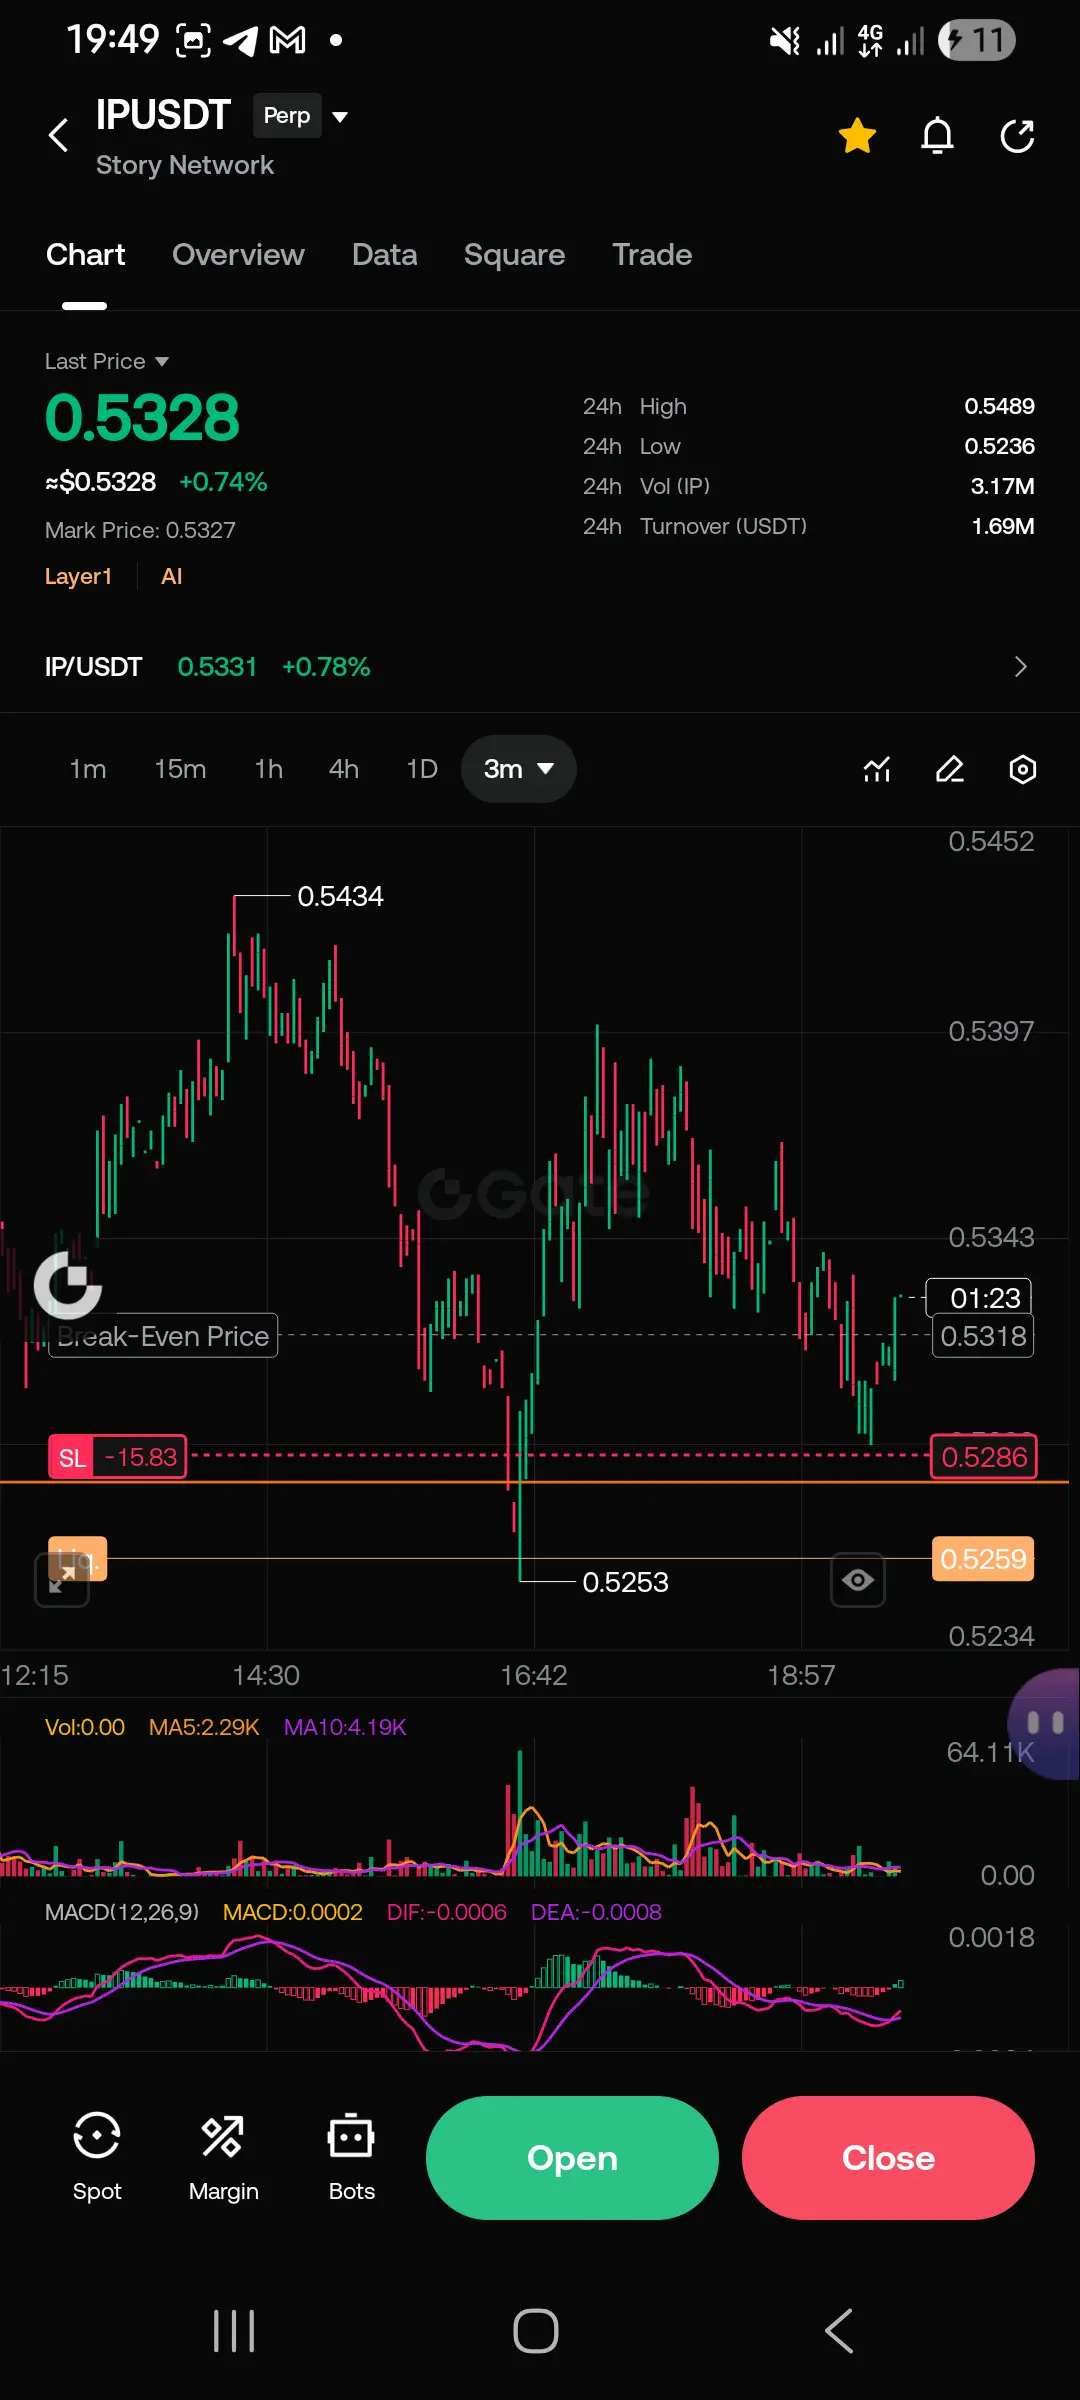This screenshot has width=1080, height=2400.
Task: Open the Bots shortcut
Action: [351, 2156]
